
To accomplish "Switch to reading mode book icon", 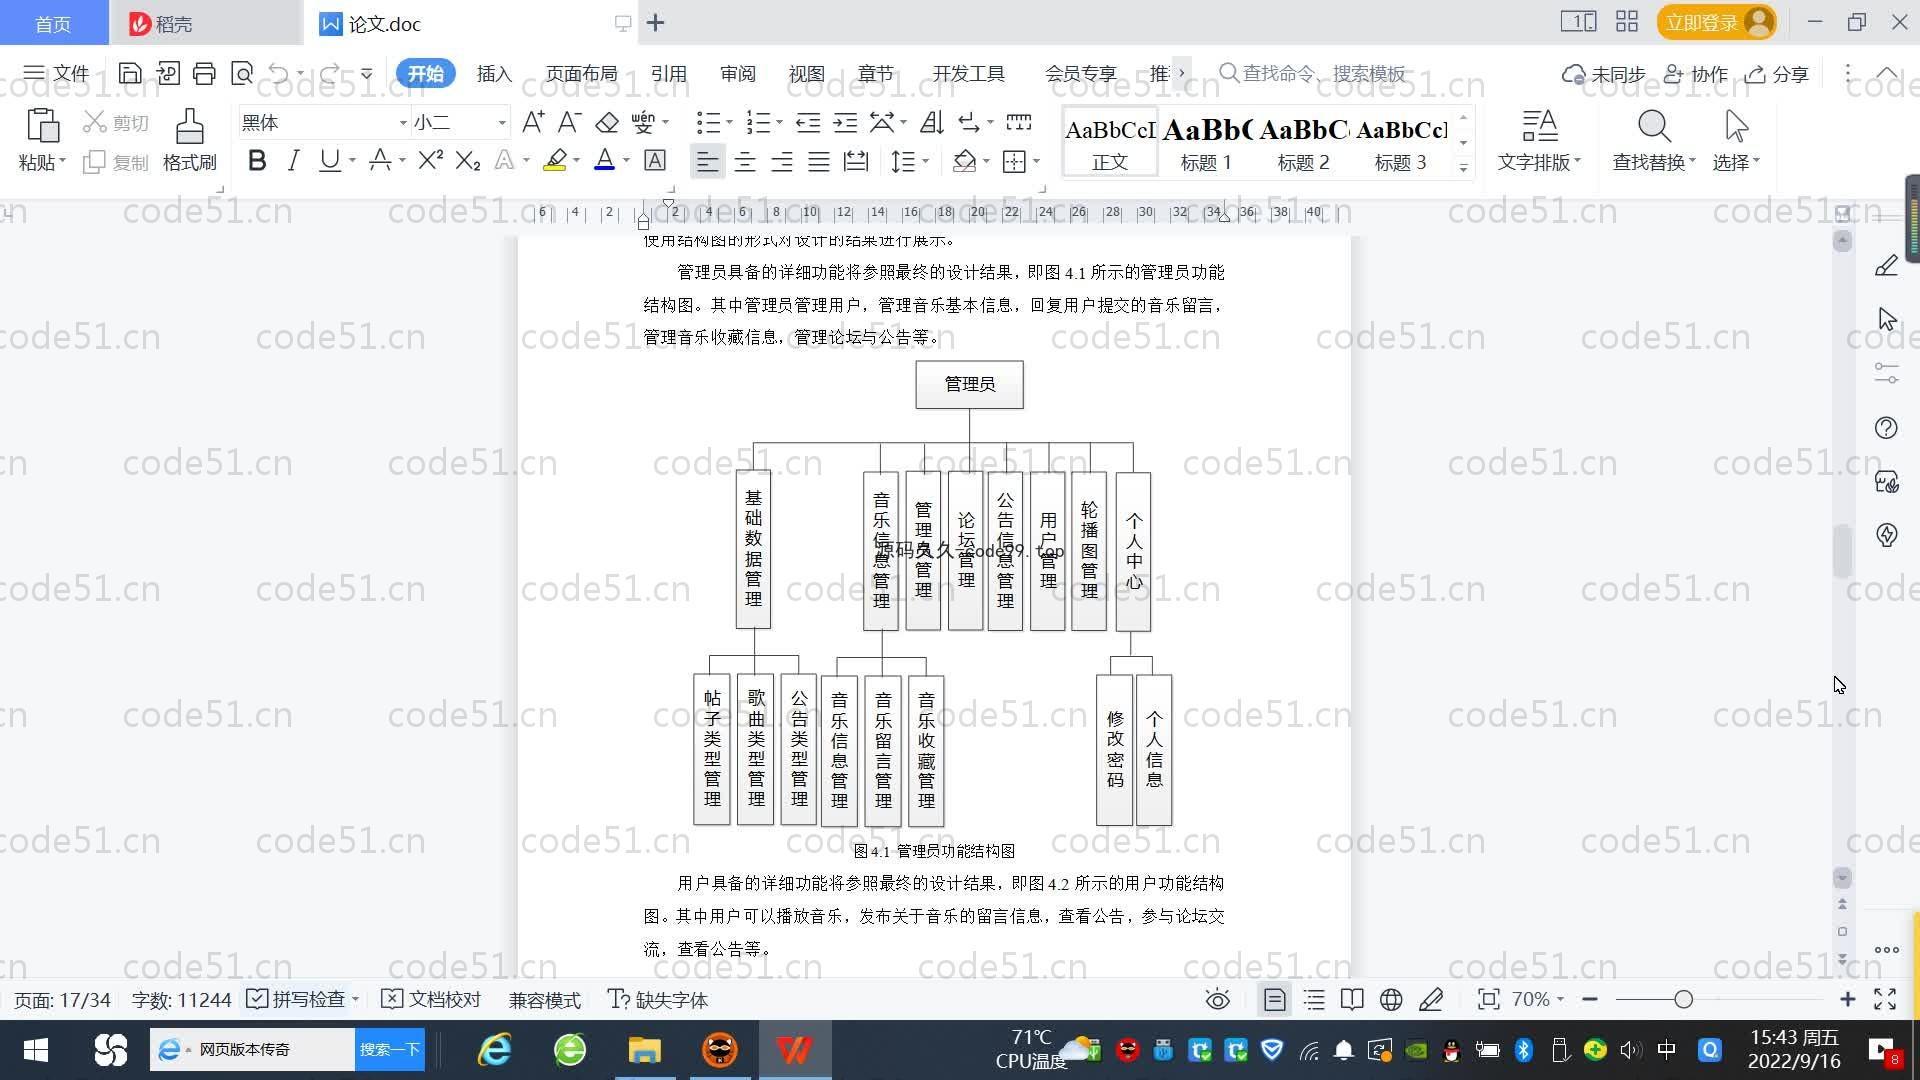I will 1352,1000.
